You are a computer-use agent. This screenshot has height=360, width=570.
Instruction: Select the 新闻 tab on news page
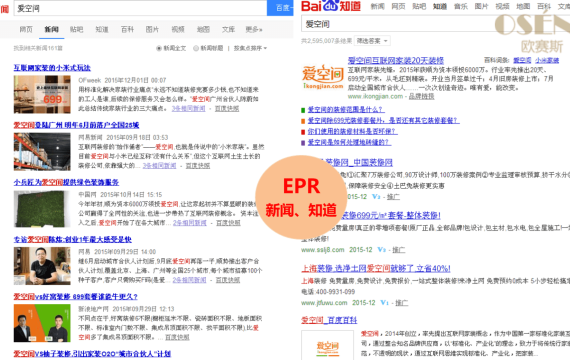[51, 29]
